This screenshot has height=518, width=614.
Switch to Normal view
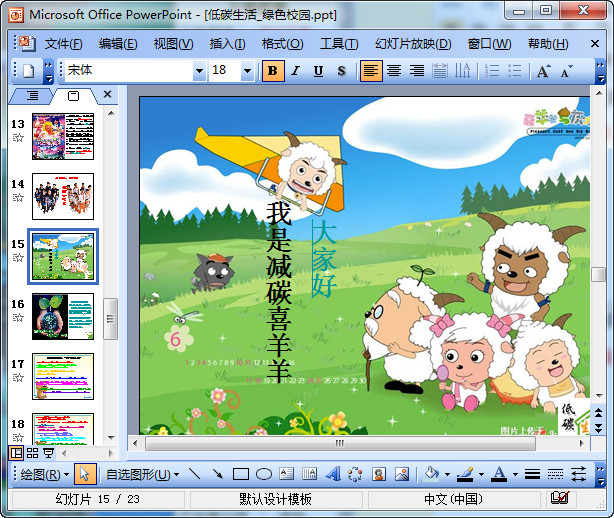[16, 453]
